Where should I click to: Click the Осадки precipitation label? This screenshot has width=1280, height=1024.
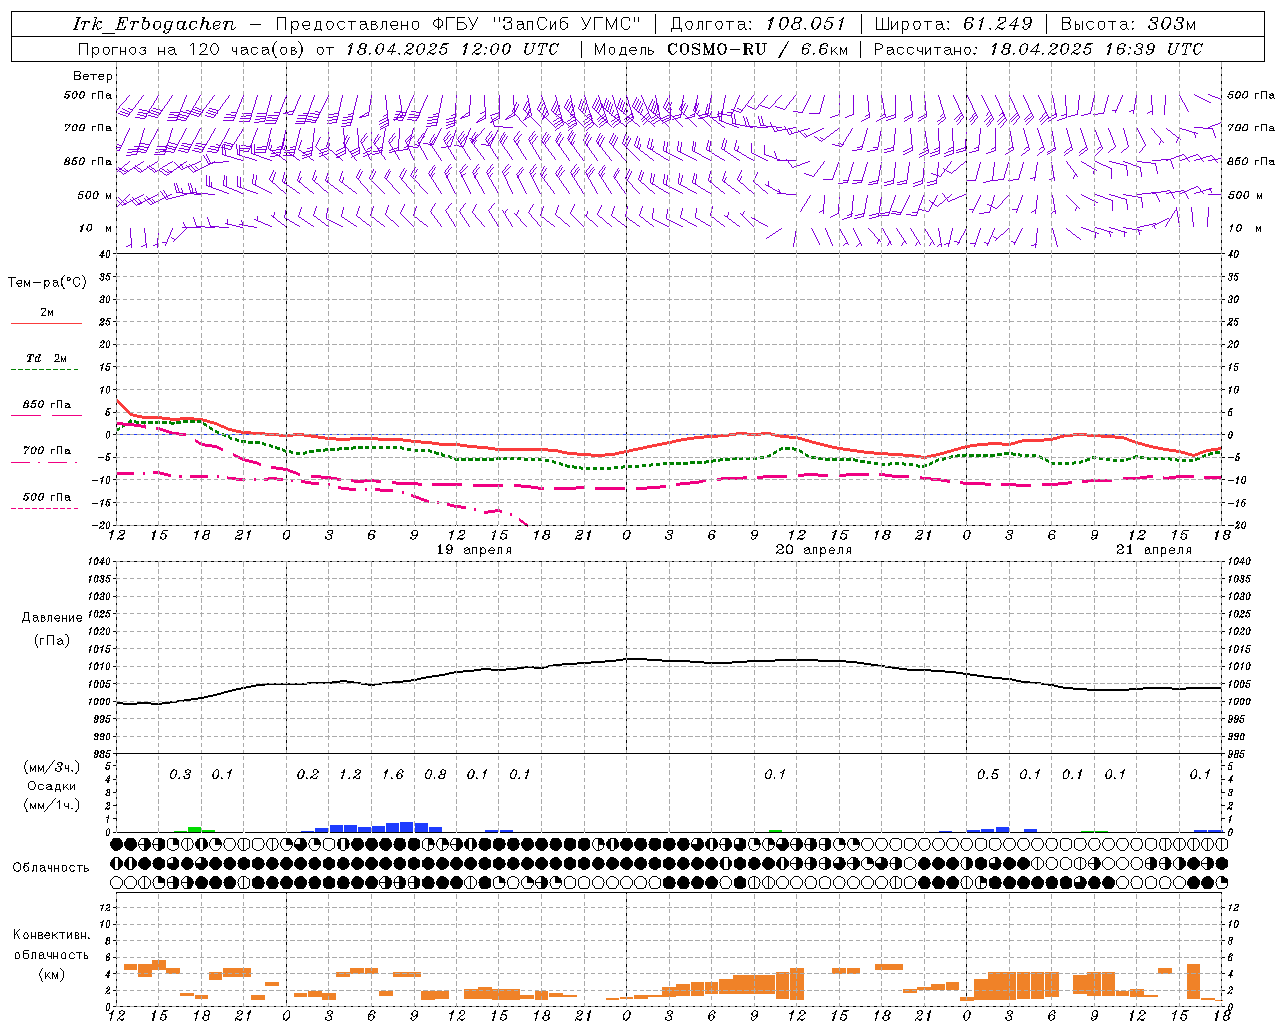coord(51,786)
